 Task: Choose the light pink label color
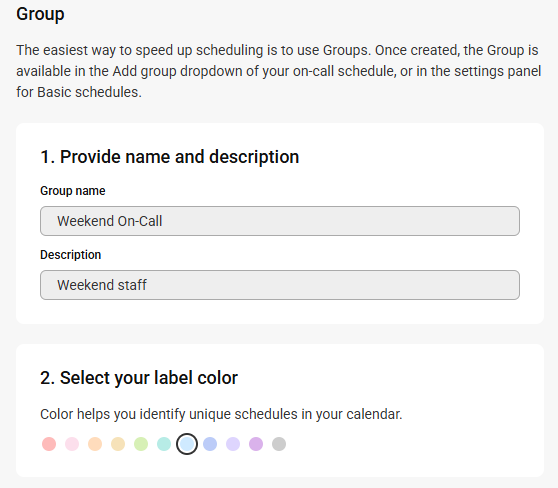(x=72, y=444)
